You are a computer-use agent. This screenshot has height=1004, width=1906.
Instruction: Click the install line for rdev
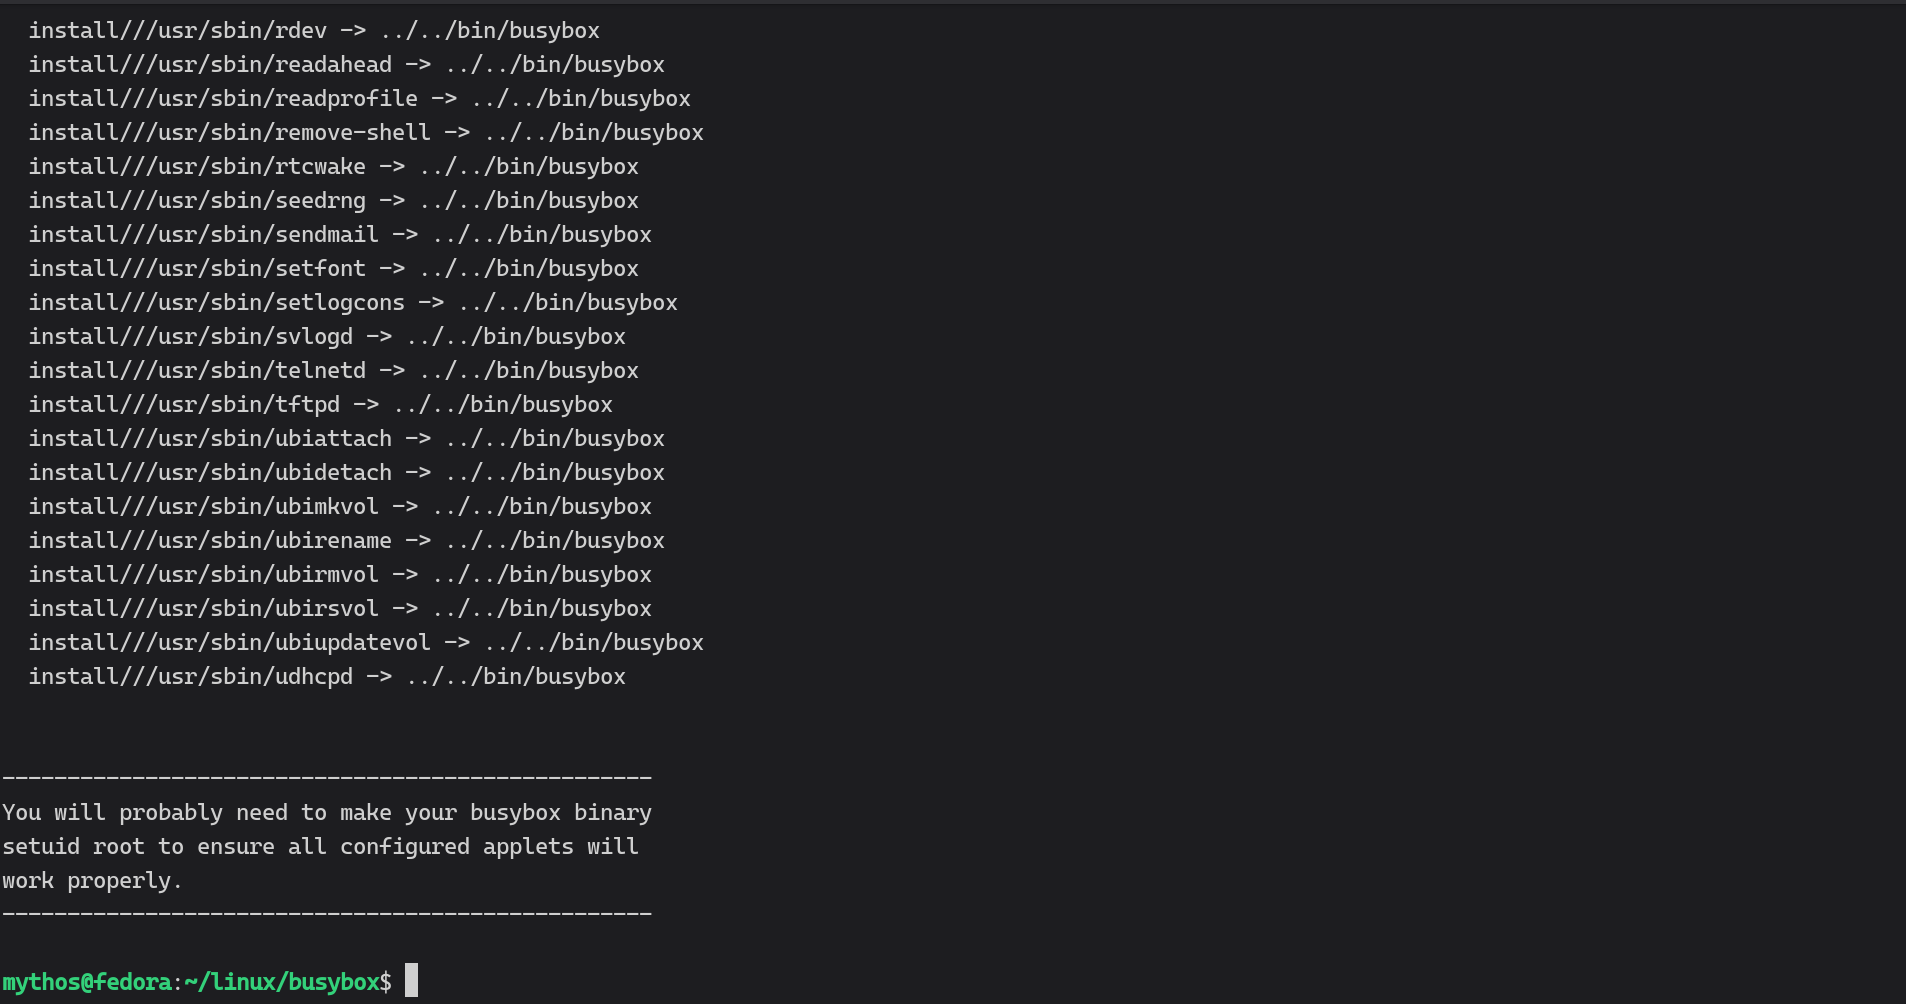314,31
